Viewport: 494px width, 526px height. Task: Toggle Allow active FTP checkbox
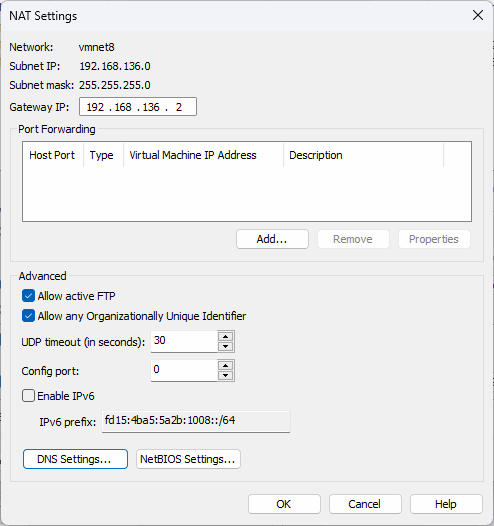(28, 296)
